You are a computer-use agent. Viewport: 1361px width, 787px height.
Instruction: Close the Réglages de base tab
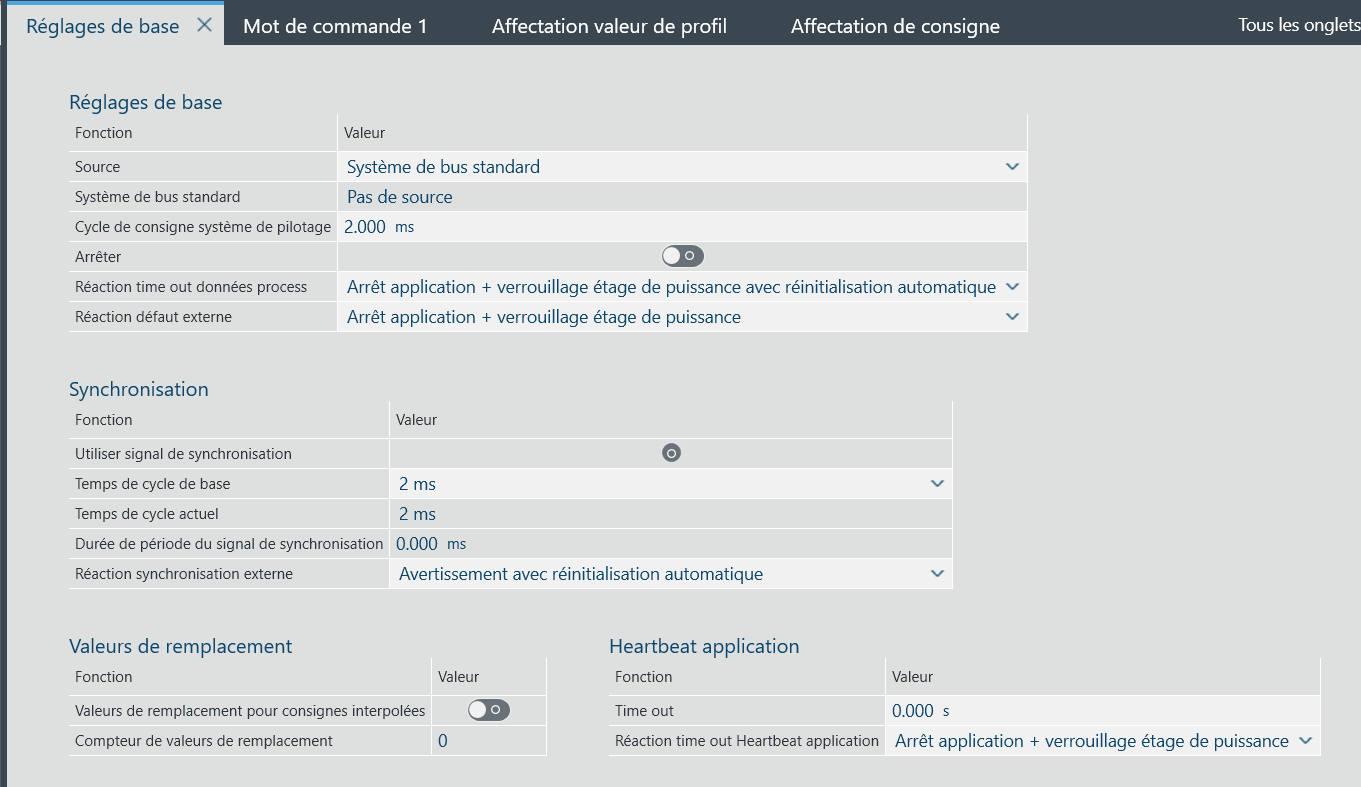(204, 25)
